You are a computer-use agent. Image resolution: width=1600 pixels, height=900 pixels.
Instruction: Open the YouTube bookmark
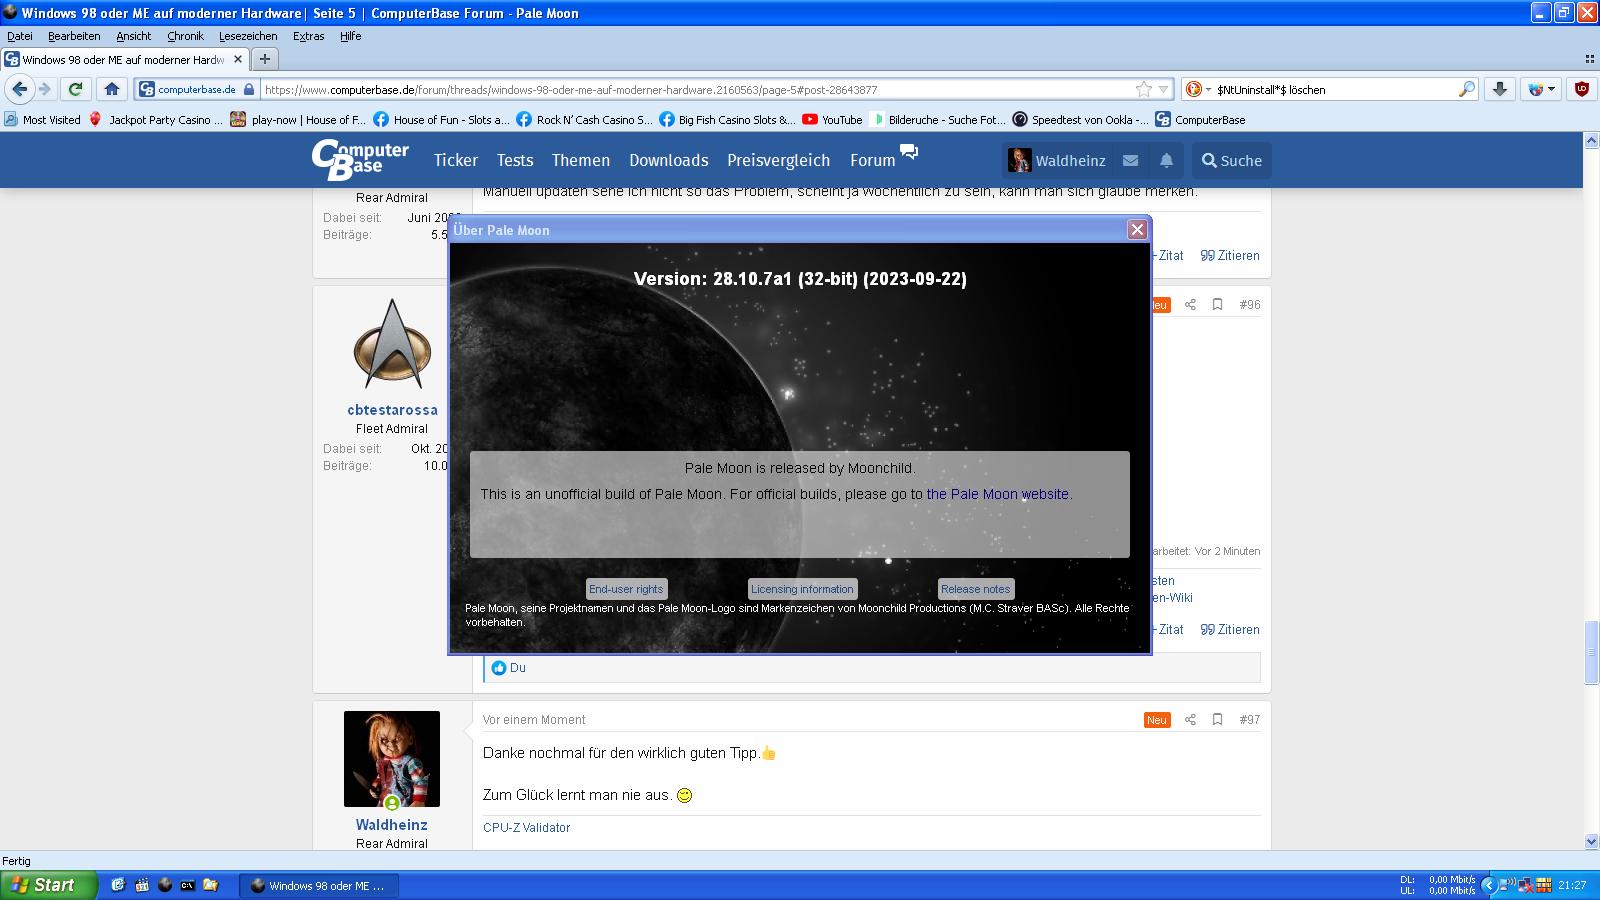pyautogui.click(x=832, y=120)
